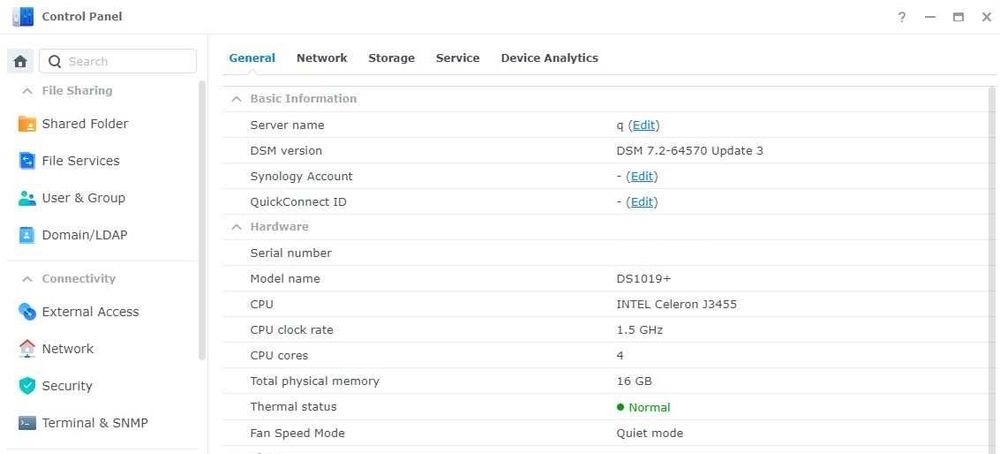Edit the QuickConnect ID
The width and height of the screenshot is (1000, 454).
642,202
